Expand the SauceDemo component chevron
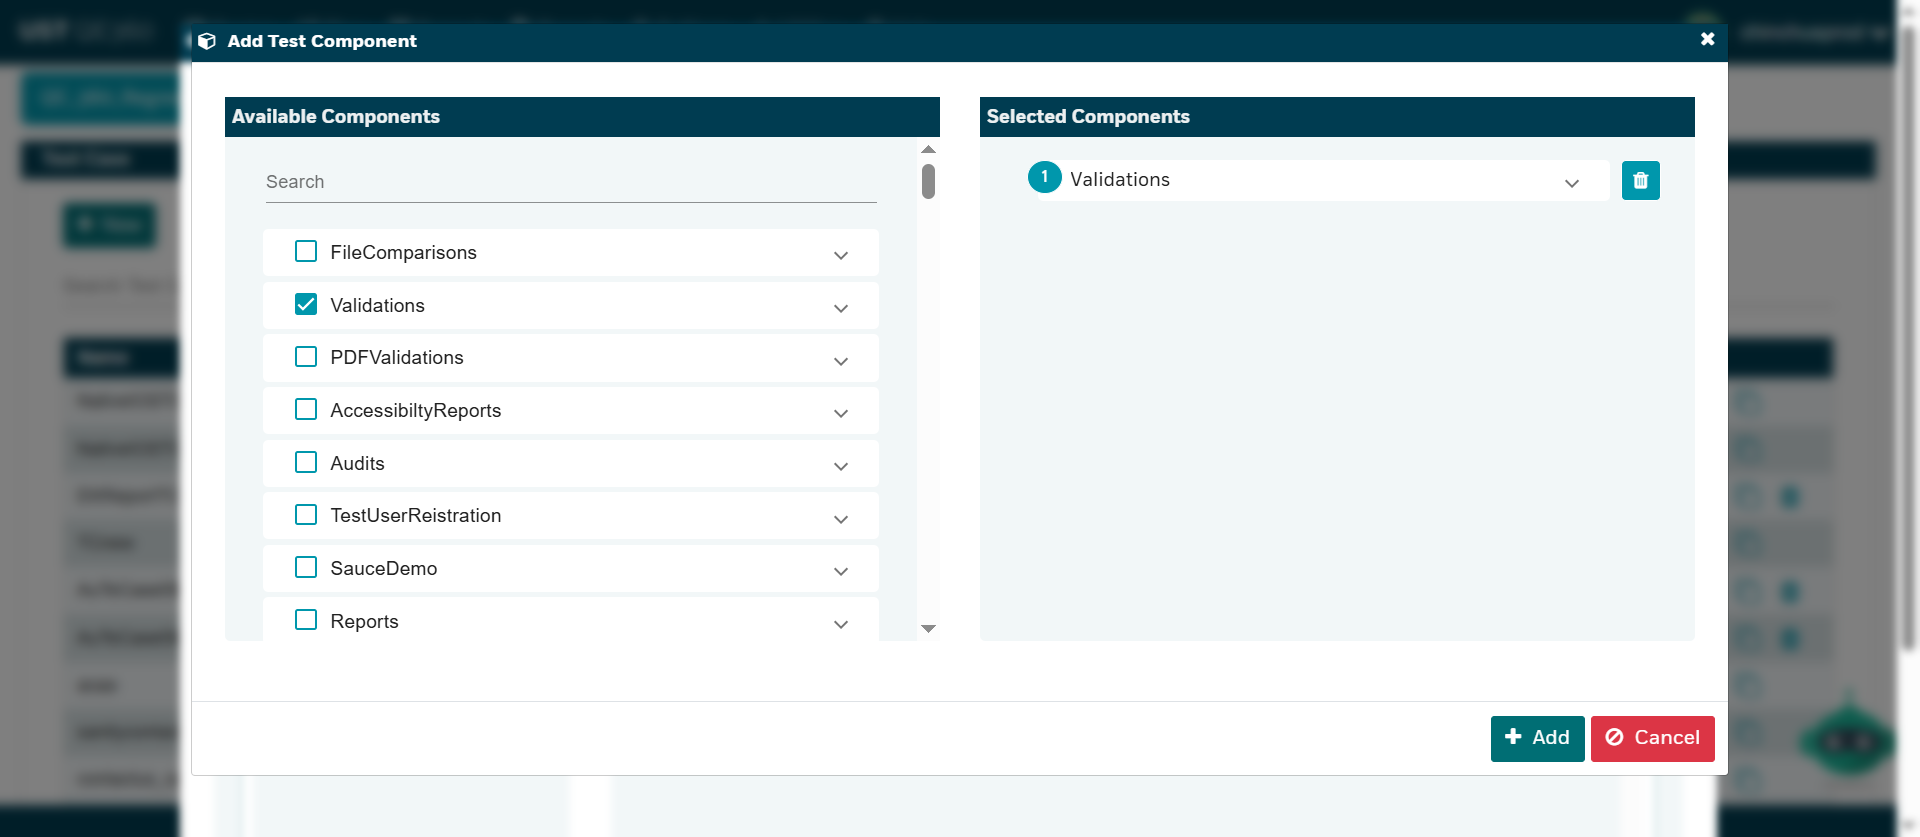1920x837 pixels. point(841,571)
